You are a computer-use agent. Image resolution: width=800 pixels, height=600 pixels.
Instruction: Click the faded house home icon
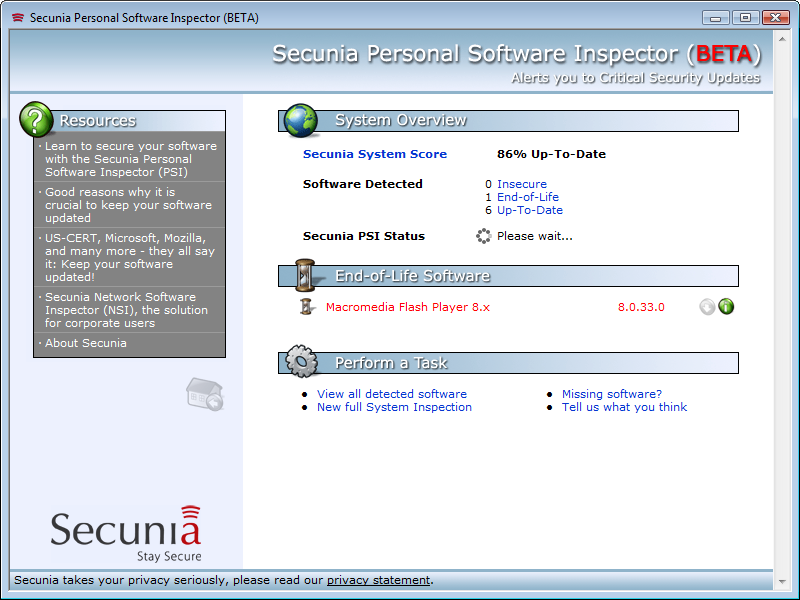pos(205,394)
